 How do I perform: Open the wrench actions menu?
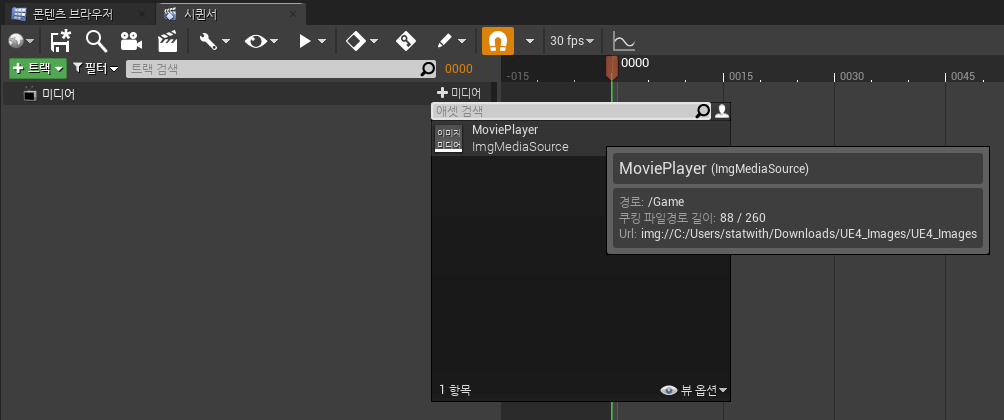click(x=208, y=41)
